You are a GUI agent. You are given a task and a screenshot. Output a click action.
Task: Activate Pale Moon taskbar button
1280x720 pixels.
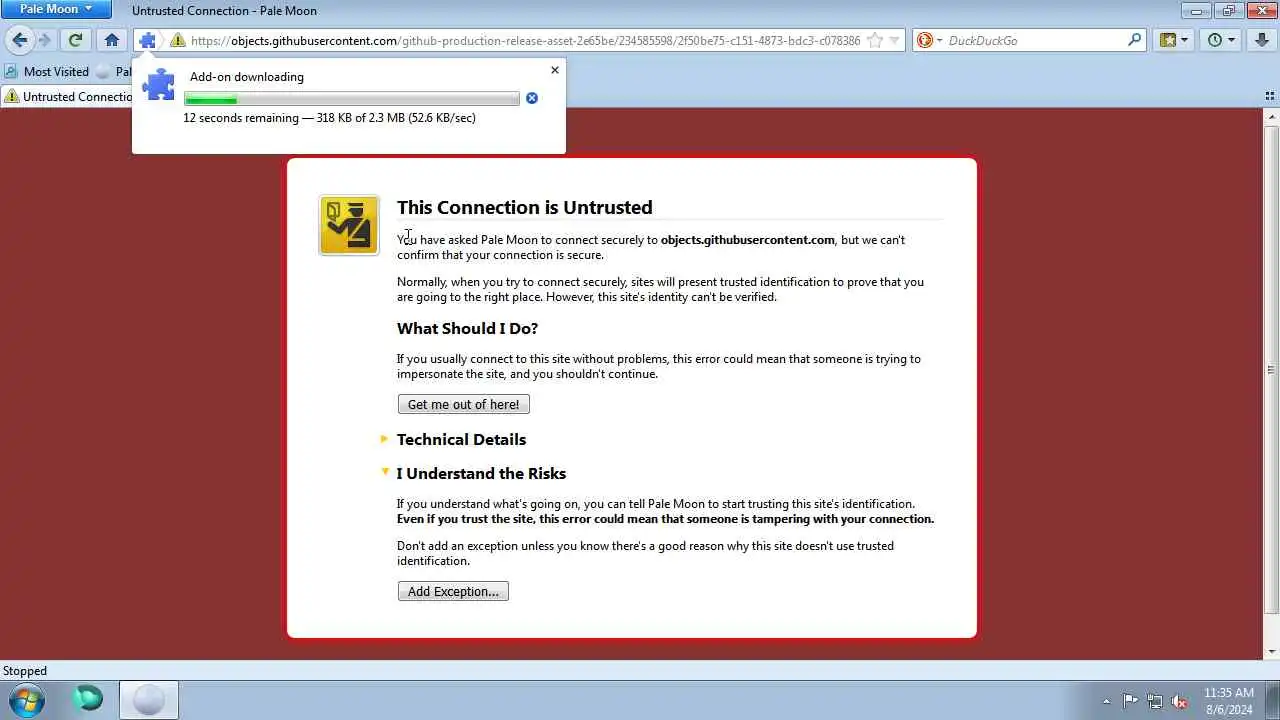[x=149, y=700]
